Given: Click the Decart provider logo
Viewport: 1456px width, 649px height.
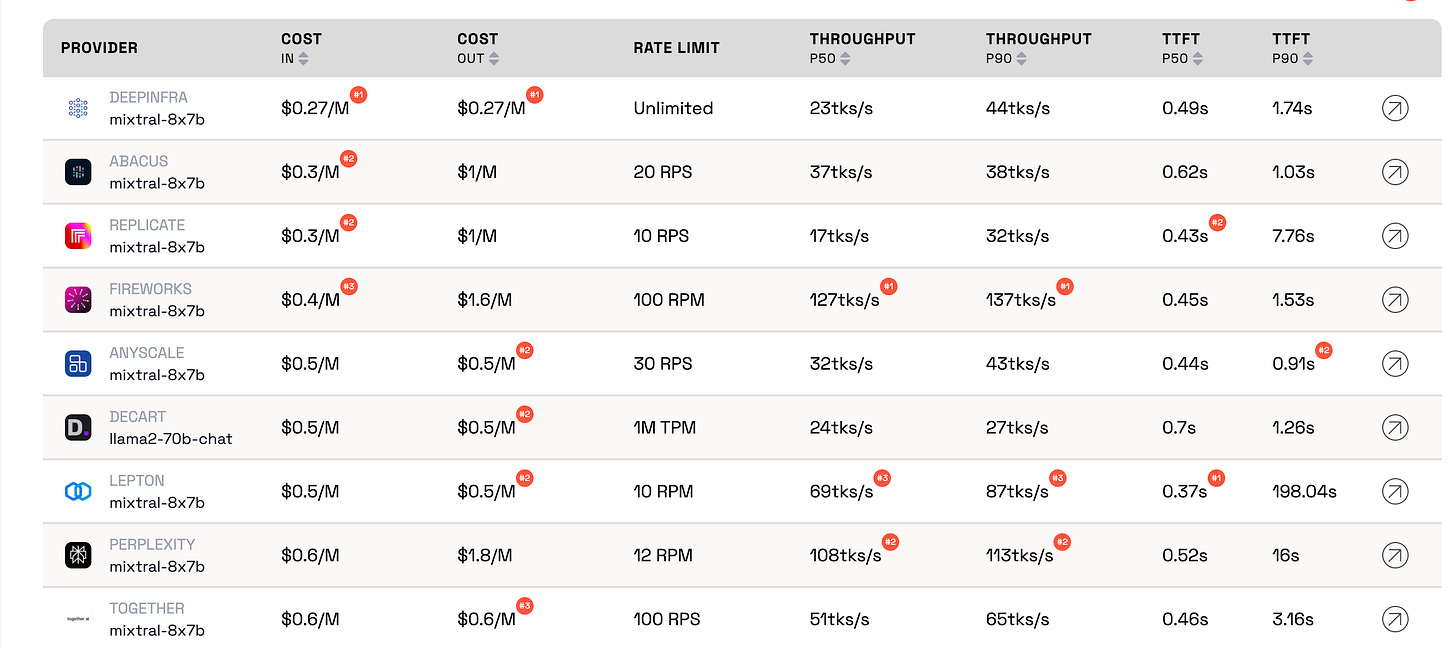Looking at the screenshot, I should point(78,428).
